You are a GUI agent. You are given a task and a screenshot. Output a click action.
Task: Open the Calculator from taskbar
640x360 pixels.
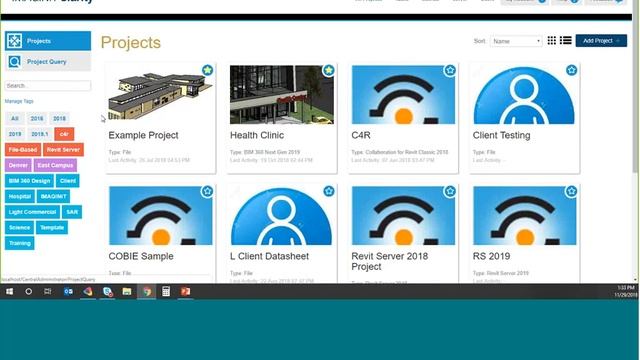(x=166, y=291)
